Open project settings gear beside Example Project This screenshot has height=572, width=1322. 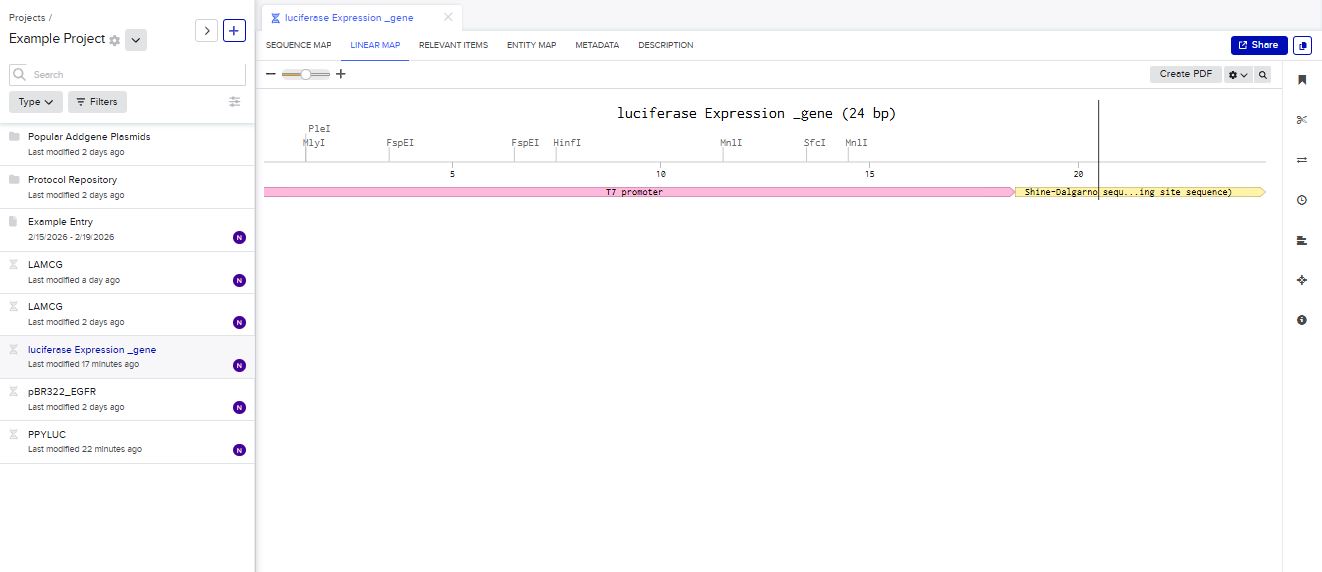click(x=115, y=40)
